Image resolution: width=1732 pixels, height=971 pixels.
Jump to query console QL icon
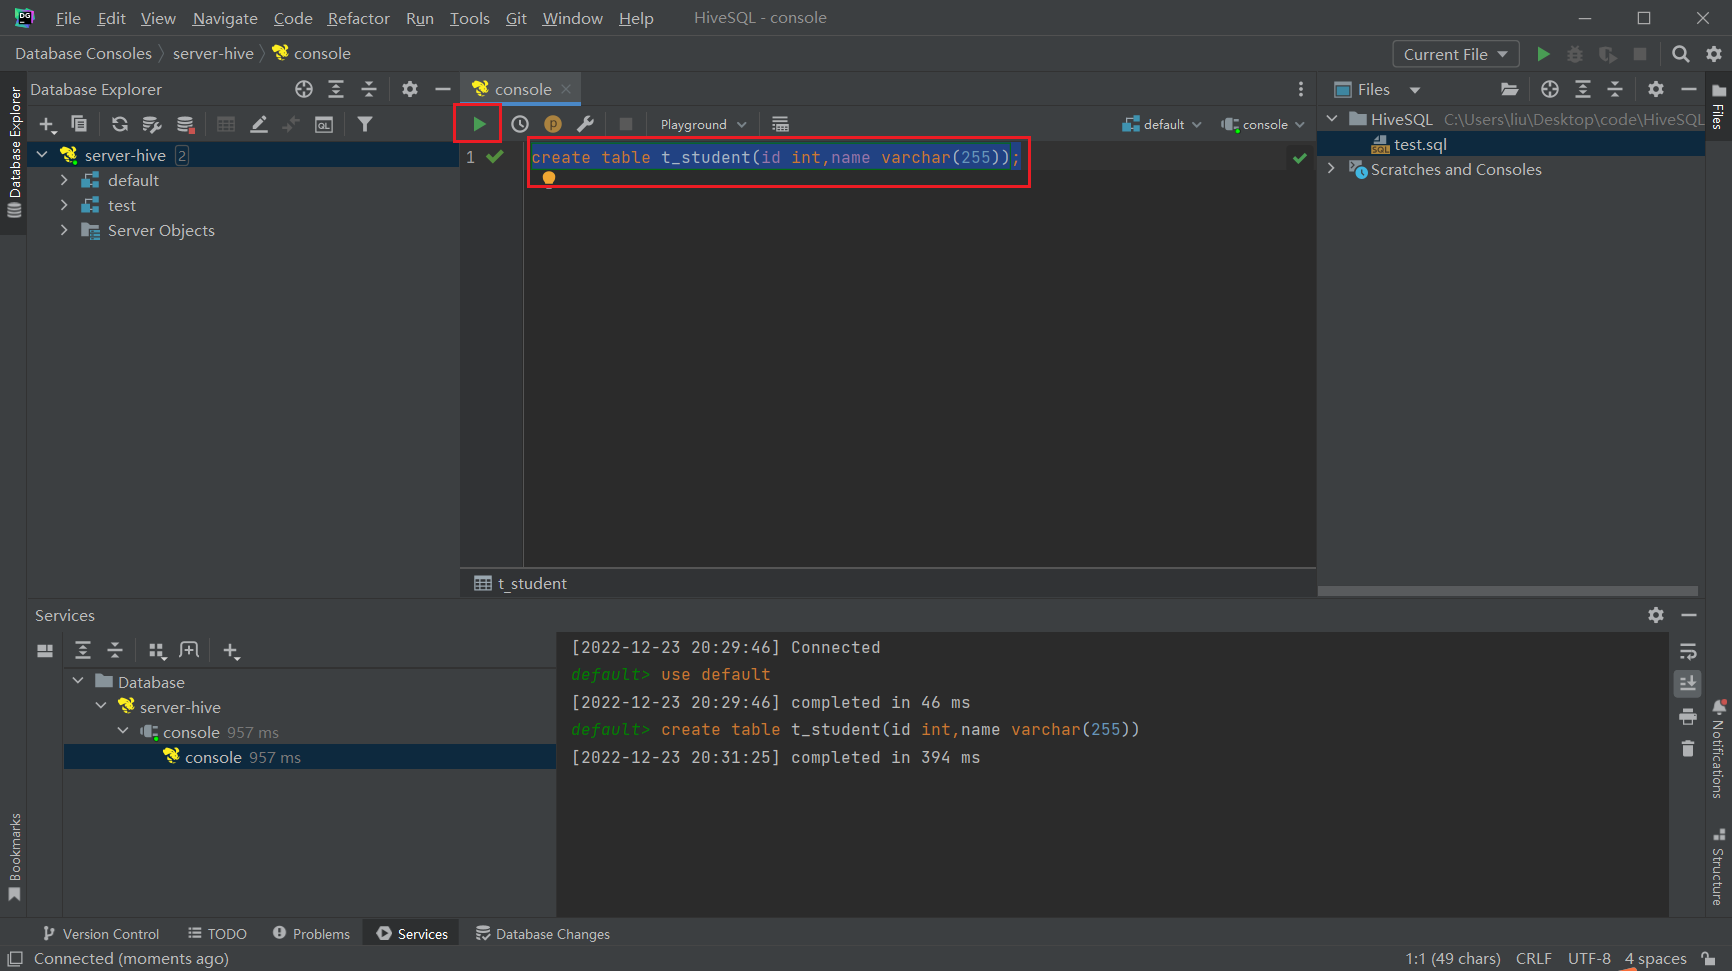(x=324, y=124)
